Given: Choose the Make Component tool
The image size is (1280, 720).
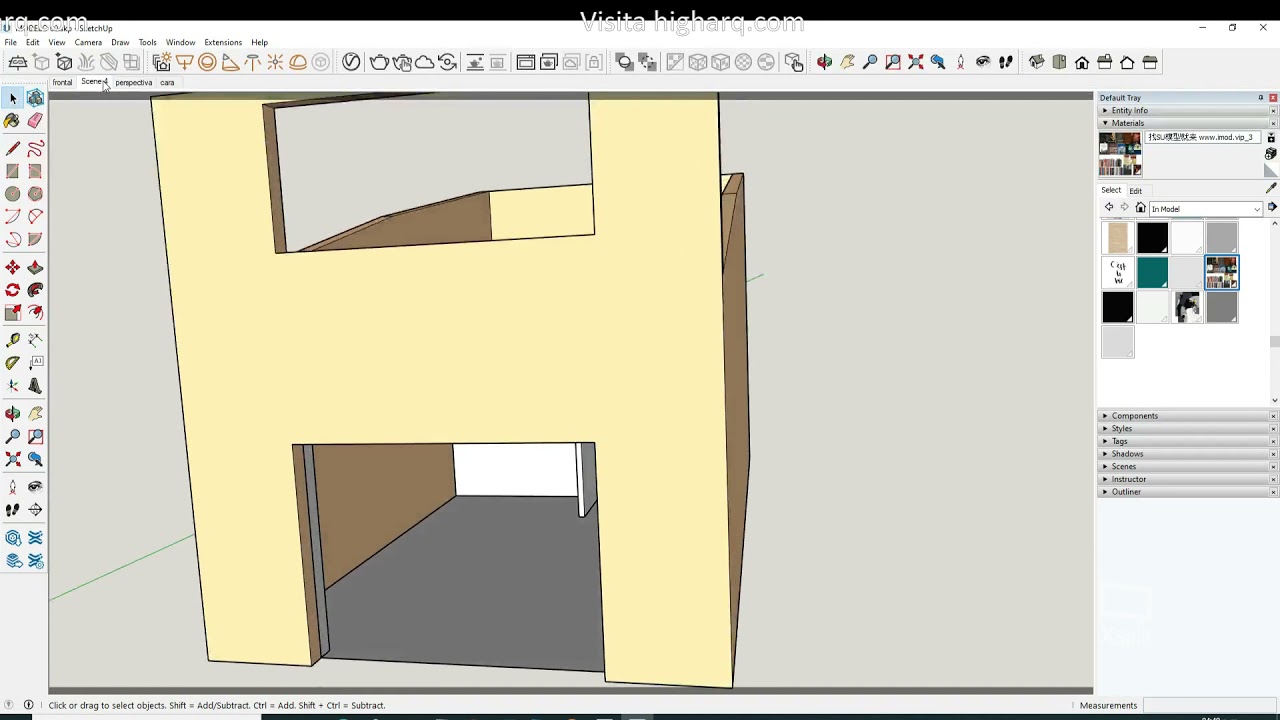Looking at the screenshot, I should (35, 98).
